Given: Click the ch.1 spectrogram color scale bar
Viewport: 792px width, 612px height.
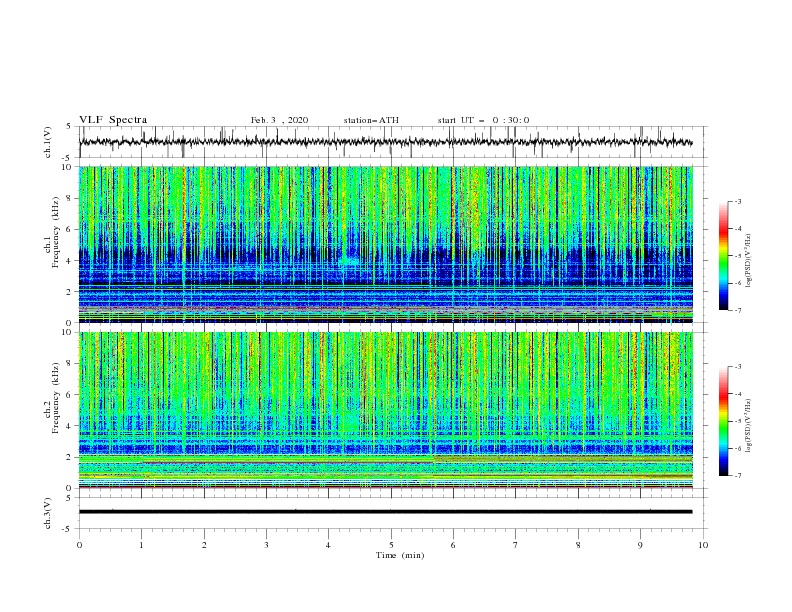Looking at the screenshot, I should (x=724, y=255).
